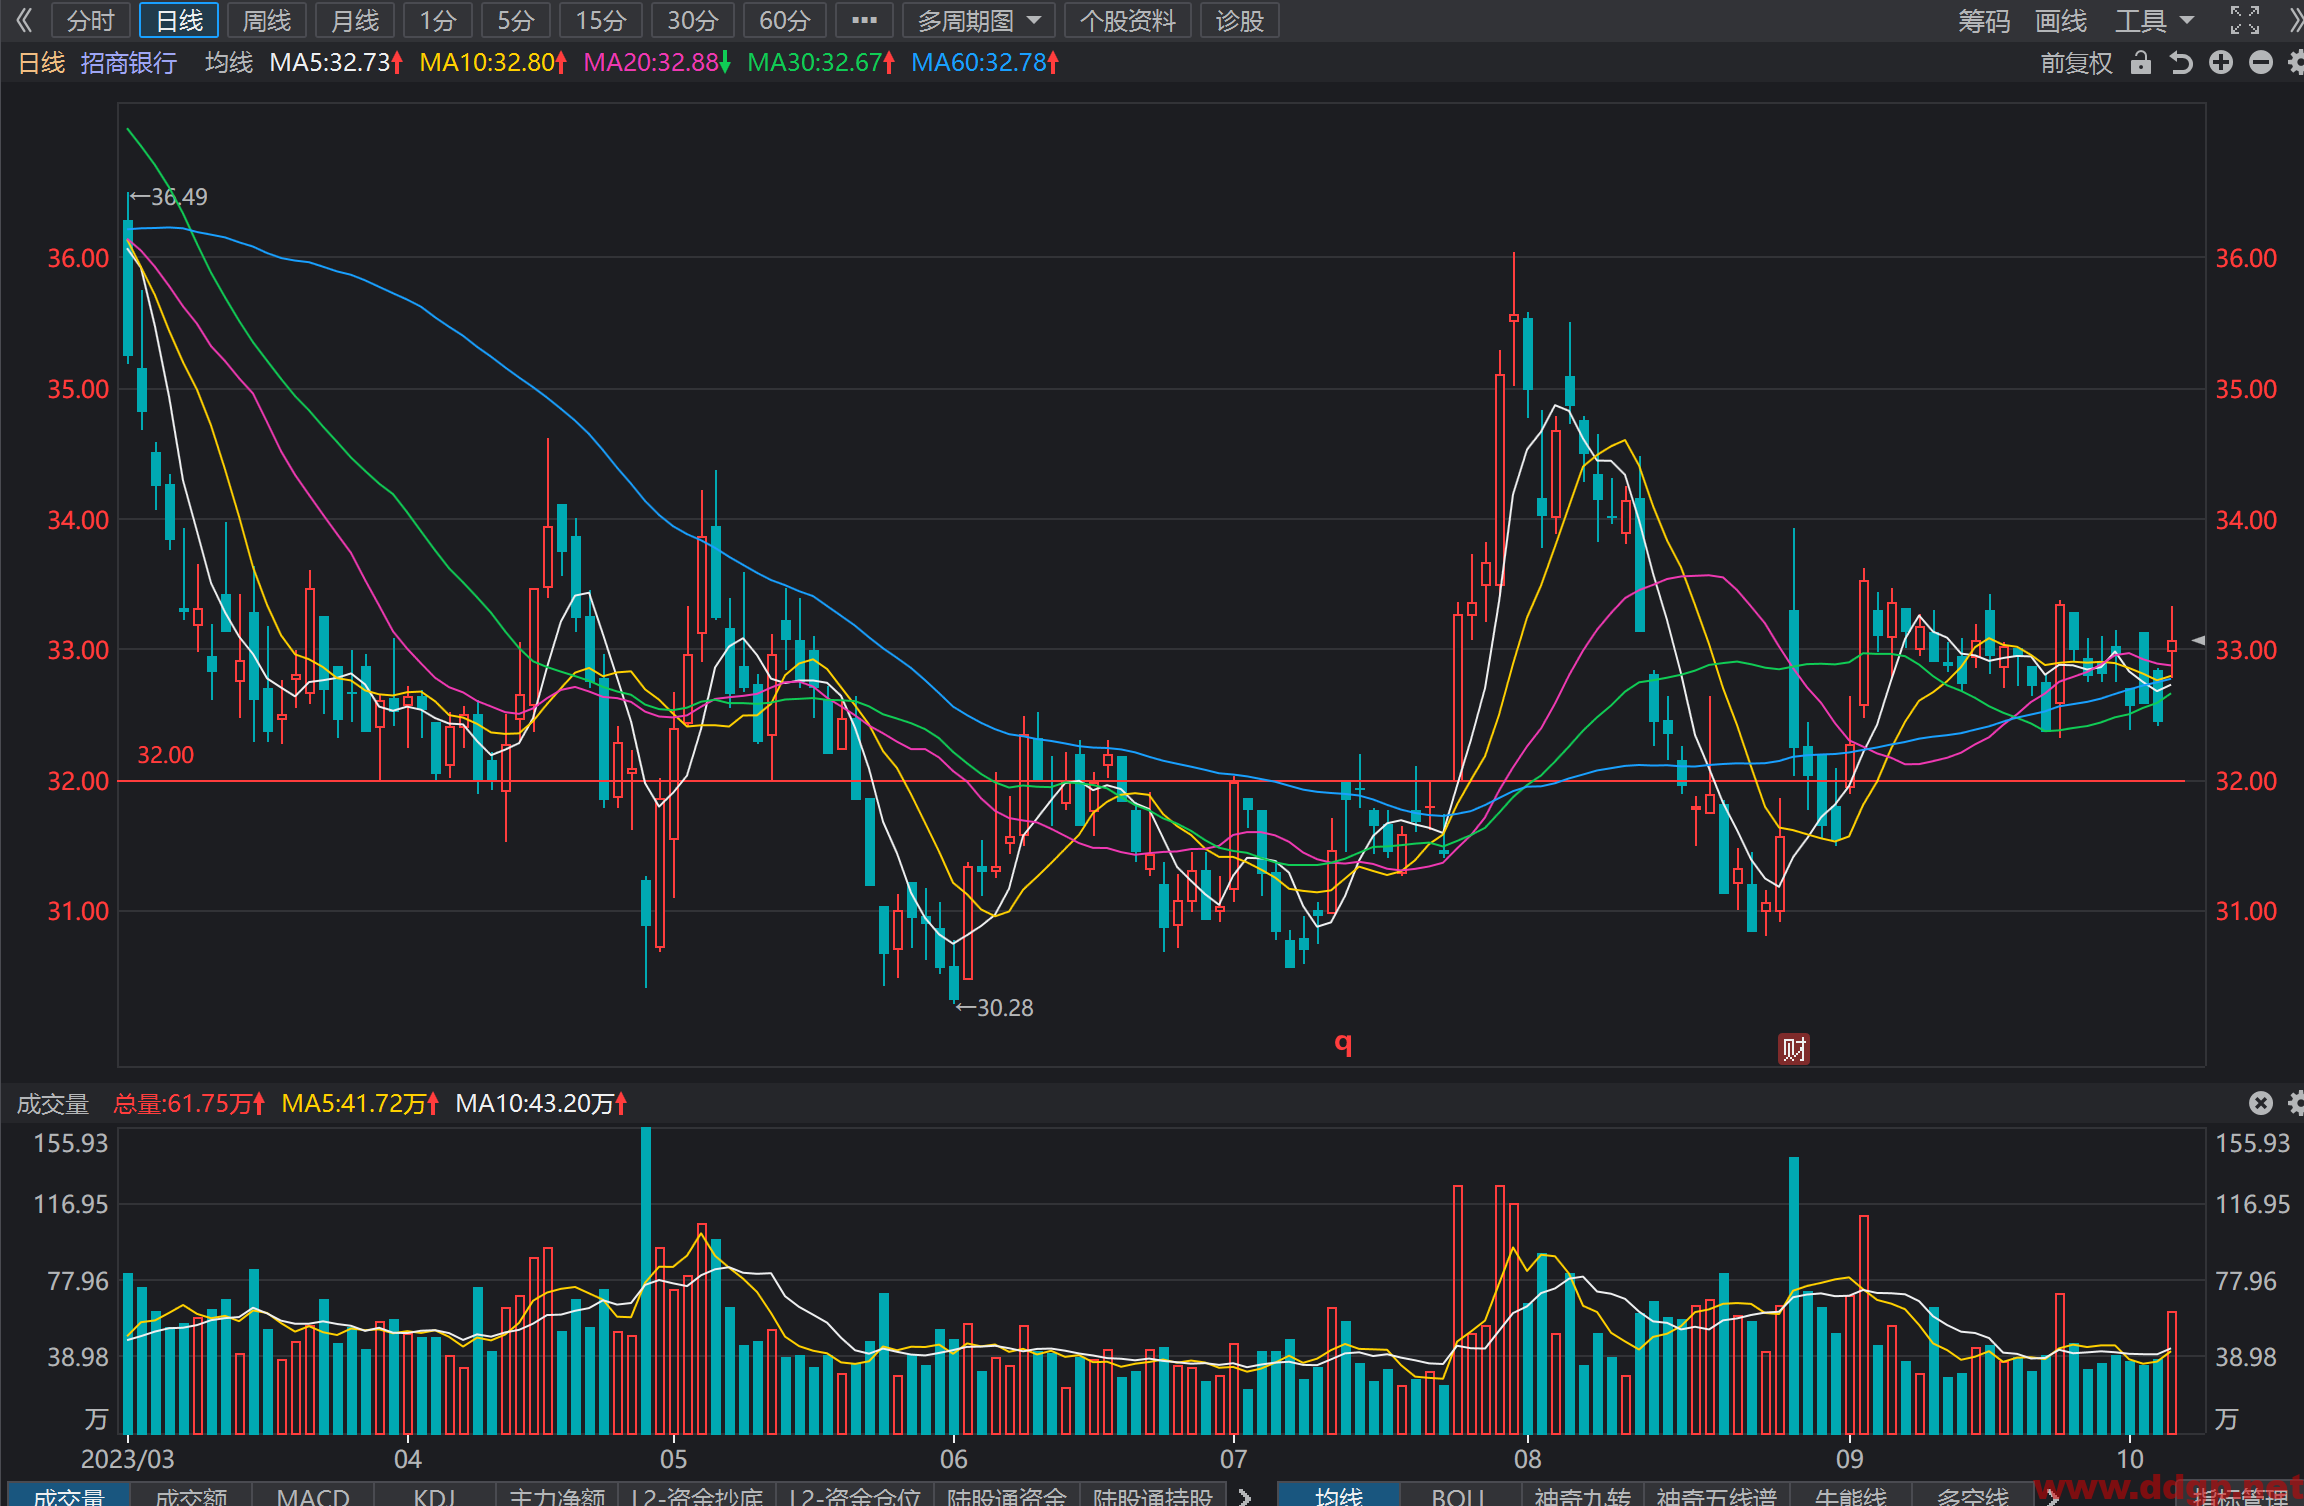This screenshot has height=1506, width=2304.
Task: Click 招商银行 stock name
Action: (129, 63)
